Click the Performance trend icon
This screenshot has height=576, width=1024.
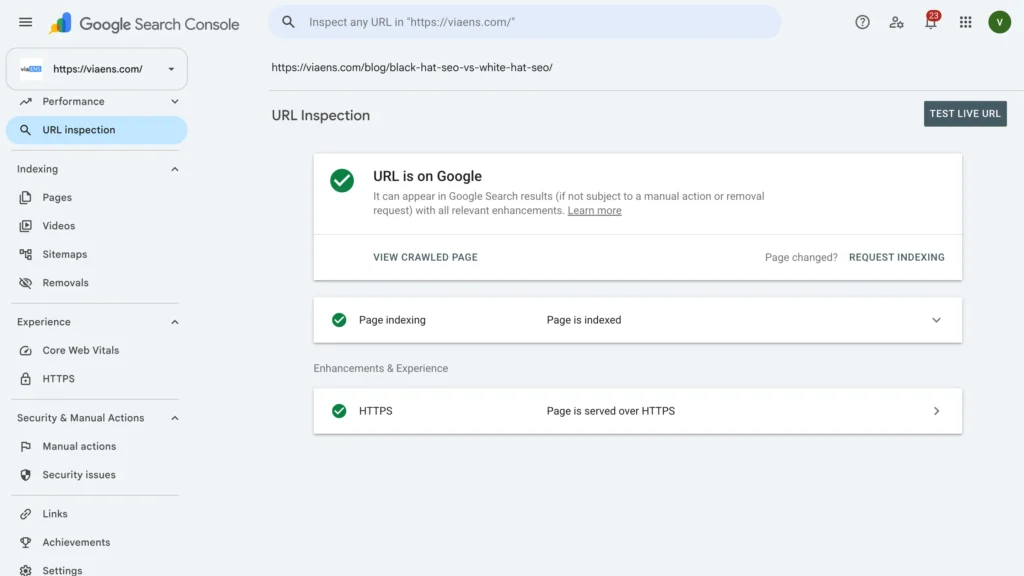click(25, 102)
